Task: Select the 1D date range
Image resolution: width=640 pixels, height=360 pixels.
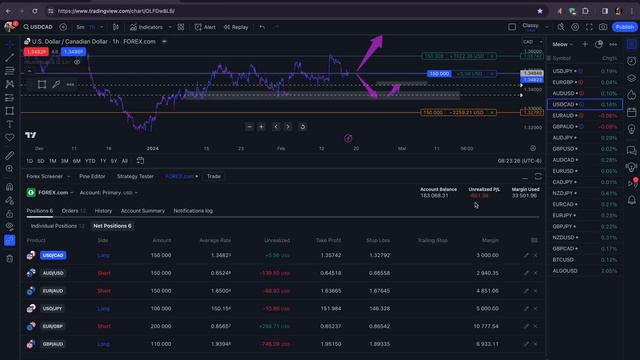Action: pyautogui.click(x=29, y=161)
